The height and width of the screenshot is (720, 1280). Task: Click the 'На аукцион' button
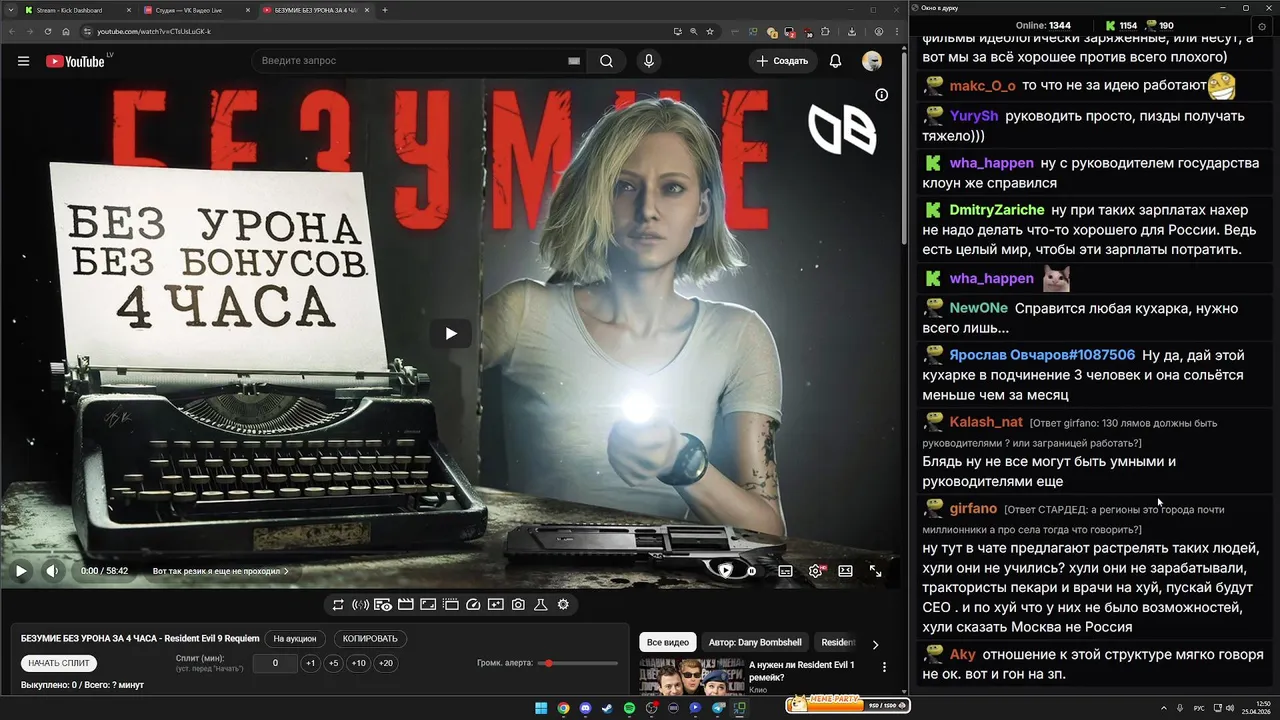click(295, 638)
